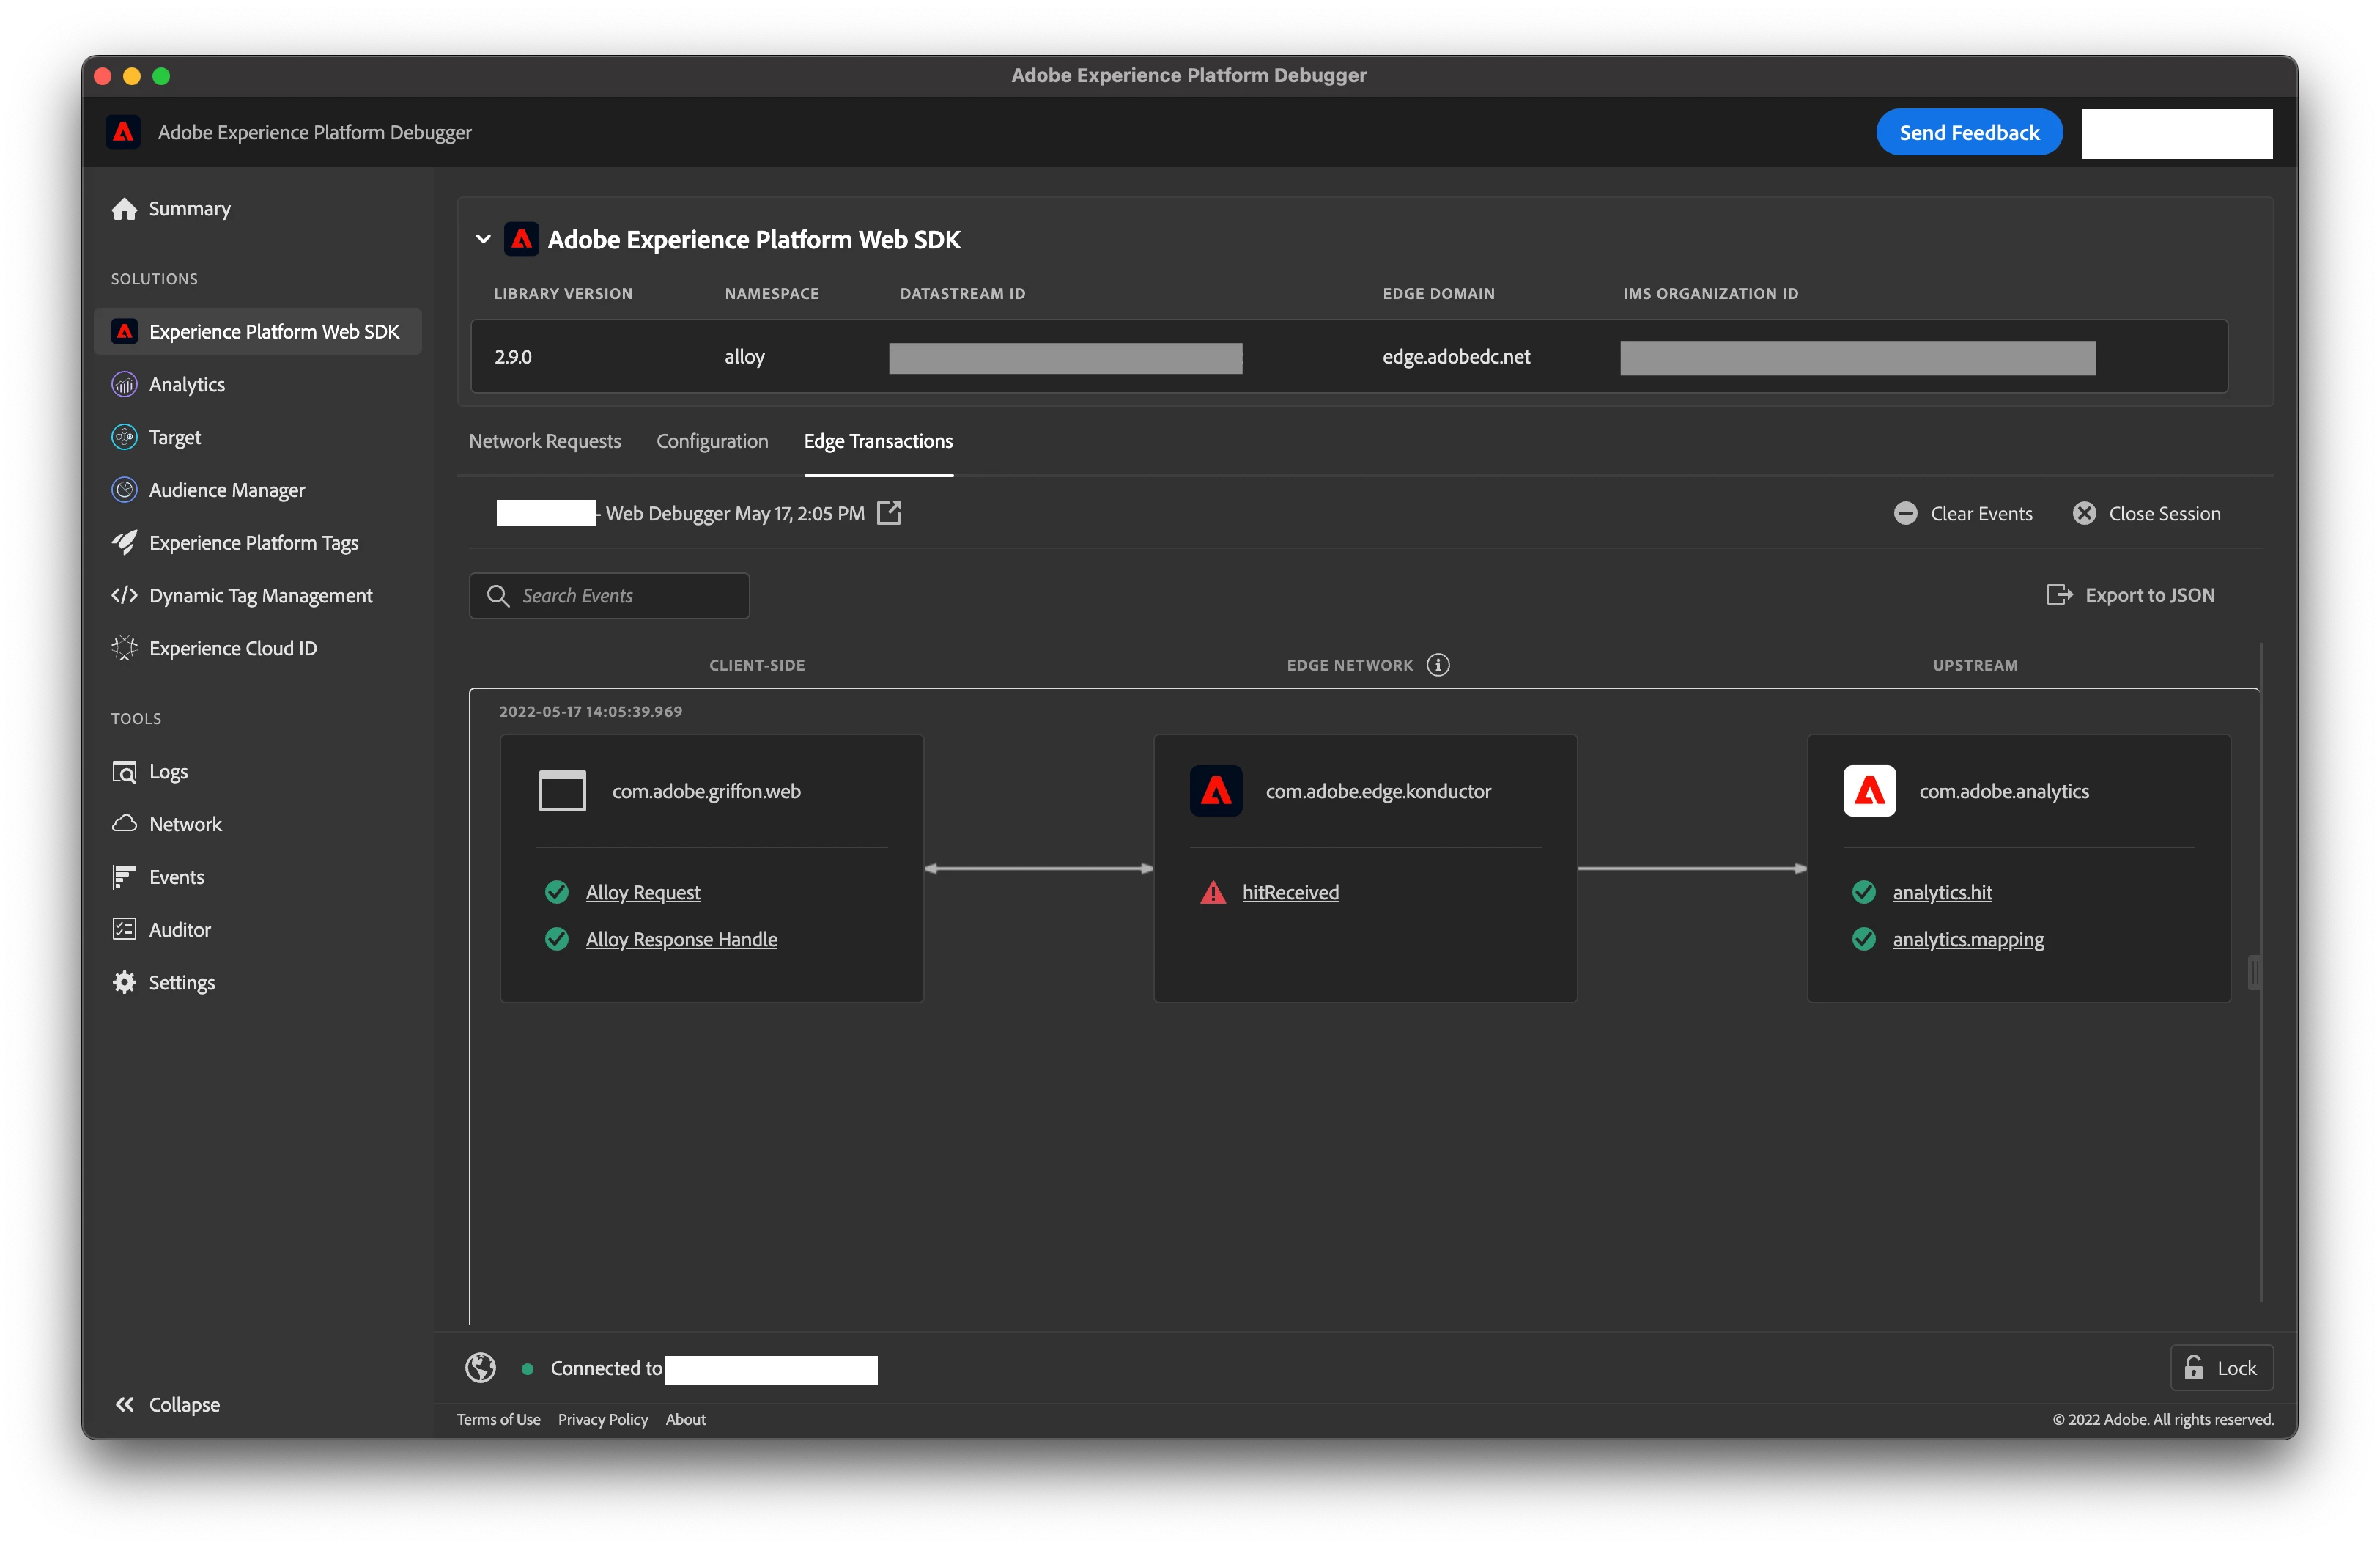Image resolution: width=2380 pixels, height=1548 pixels.
Task: Click the Edge Network info icon
Action: (1438, 665)
